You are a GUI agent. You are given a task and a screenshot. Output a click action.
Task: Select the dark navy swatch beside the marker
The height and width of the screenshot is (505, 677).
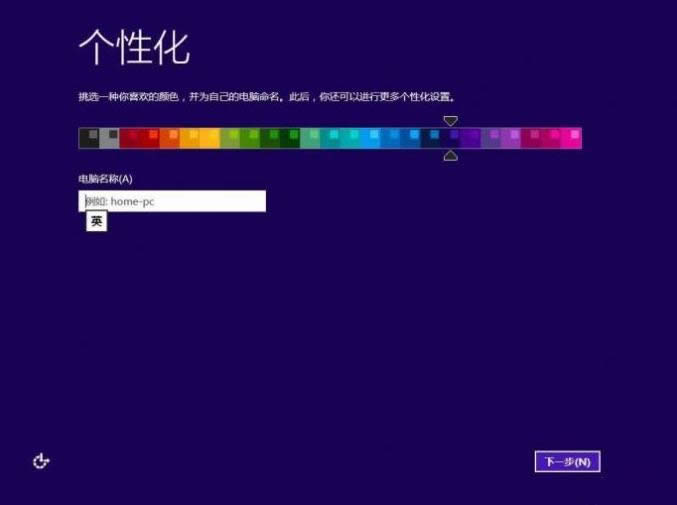tap(430, 138)
